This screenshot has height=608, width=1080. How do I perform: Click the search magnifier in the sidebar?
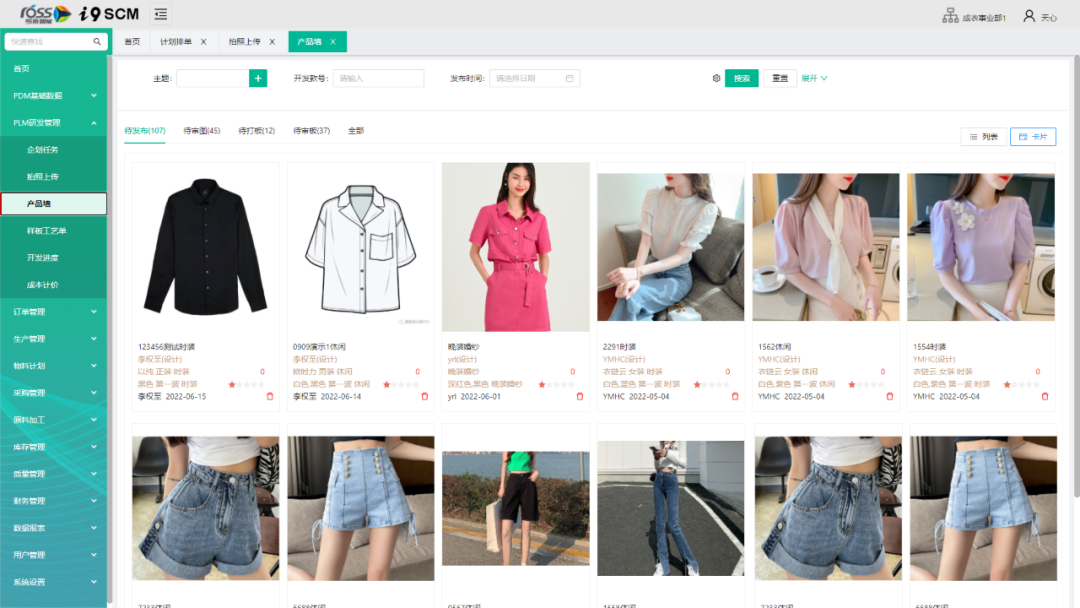97,42
